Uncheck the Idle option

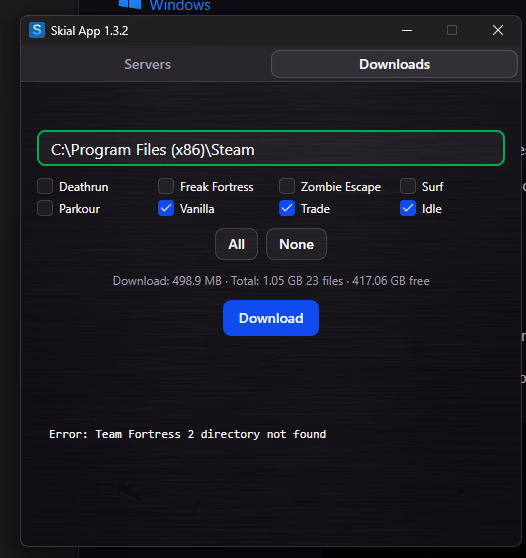[x=408, y=208]
